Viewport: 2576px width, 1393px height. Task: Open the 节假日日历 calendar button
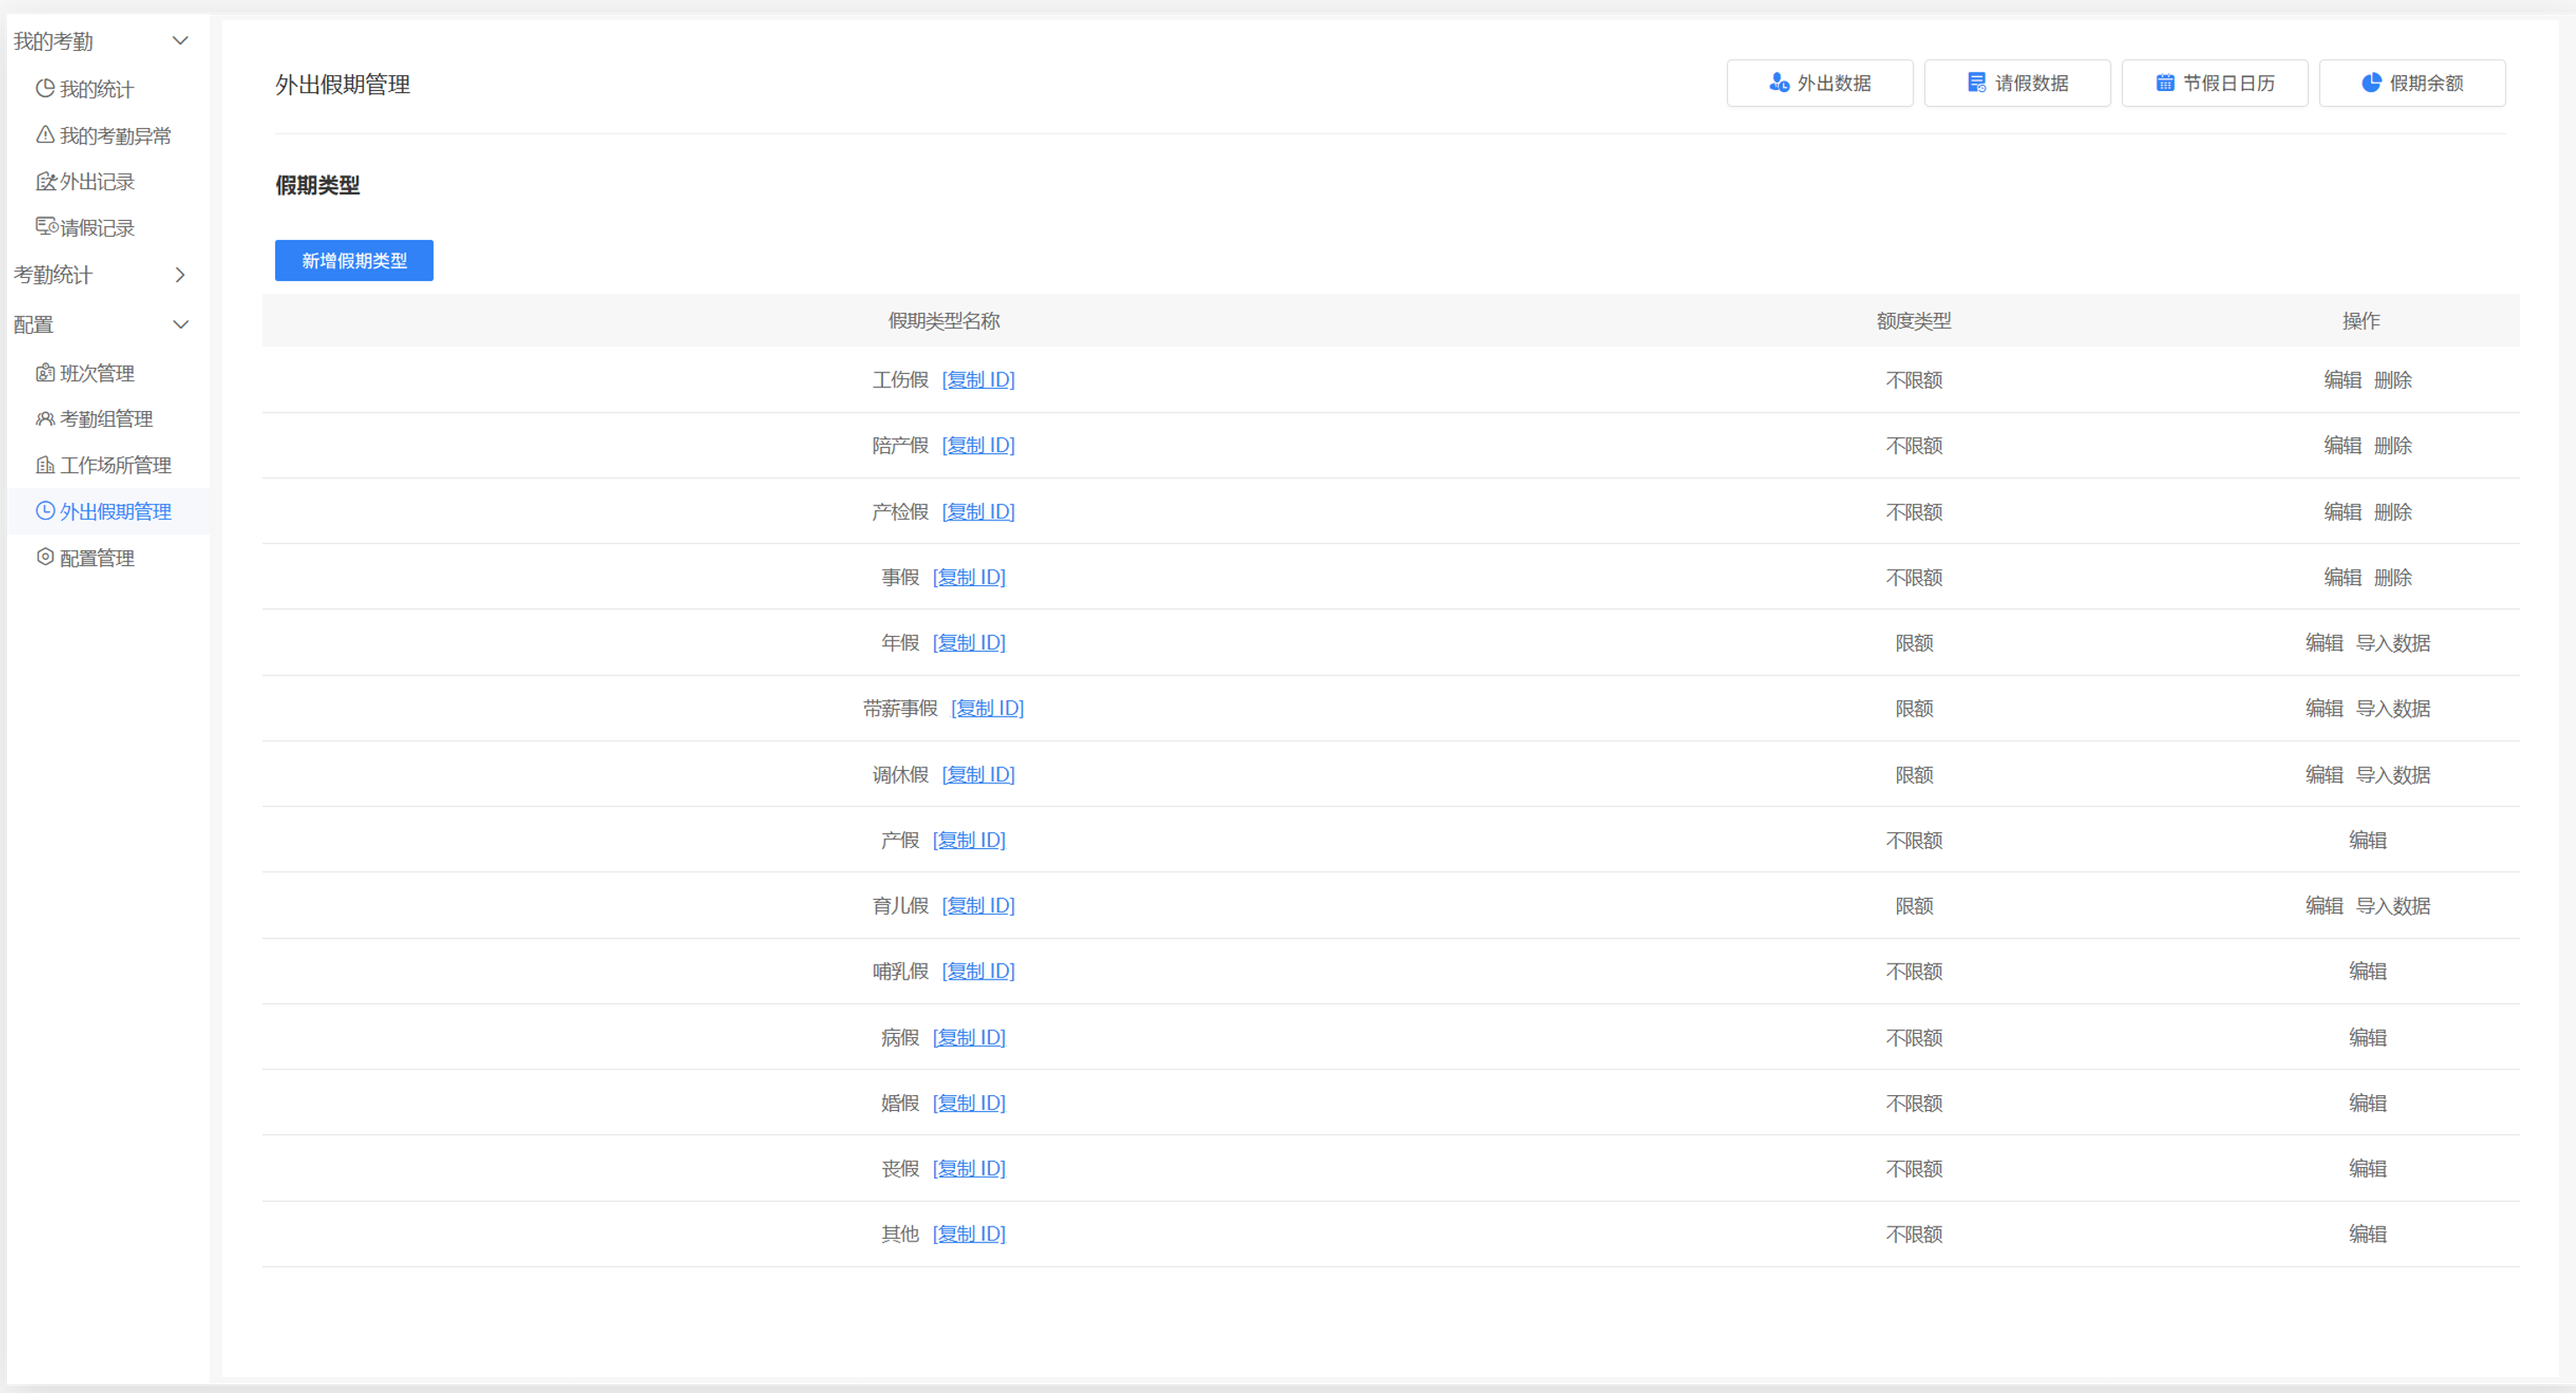click(2214, 83)
